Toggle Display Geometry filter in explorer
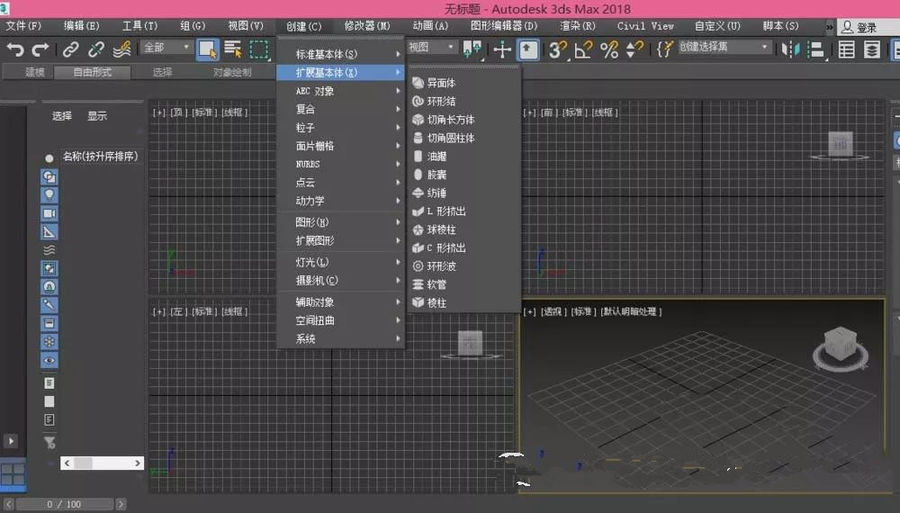 [x=49, y=177]
